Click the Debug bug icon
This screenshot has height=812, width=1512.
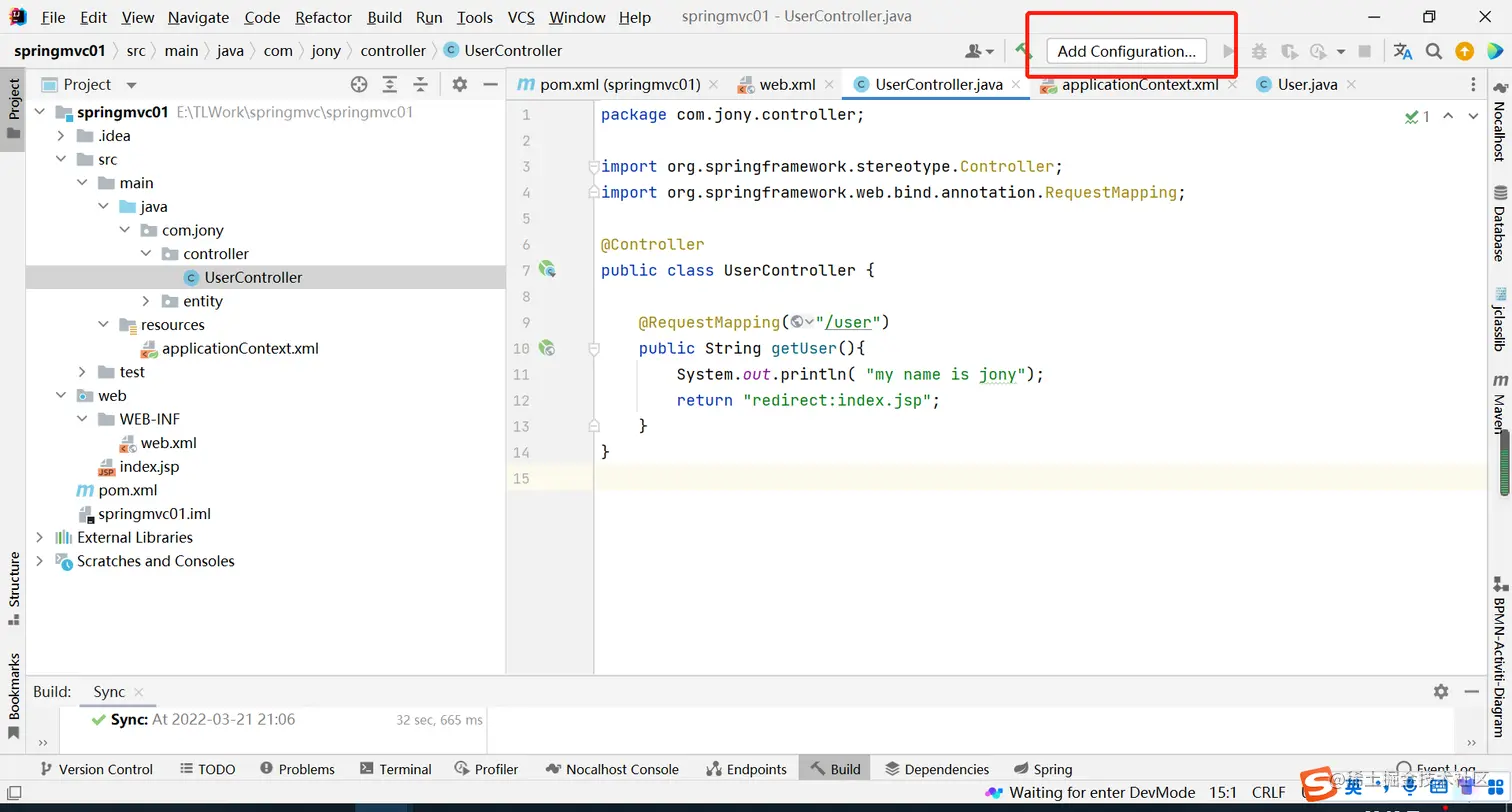click(1259, 51)
